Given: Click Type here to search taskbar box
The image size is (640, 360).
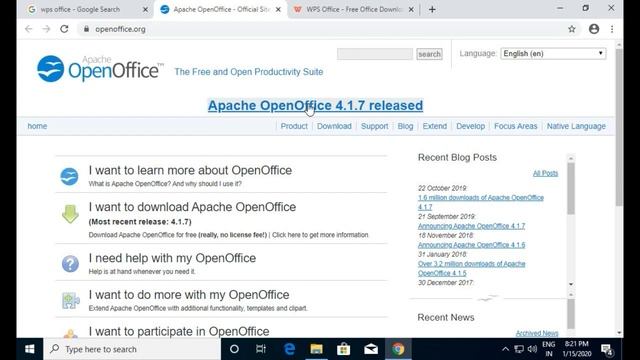Looking at the screenshot, I should (x=132, y=349).
